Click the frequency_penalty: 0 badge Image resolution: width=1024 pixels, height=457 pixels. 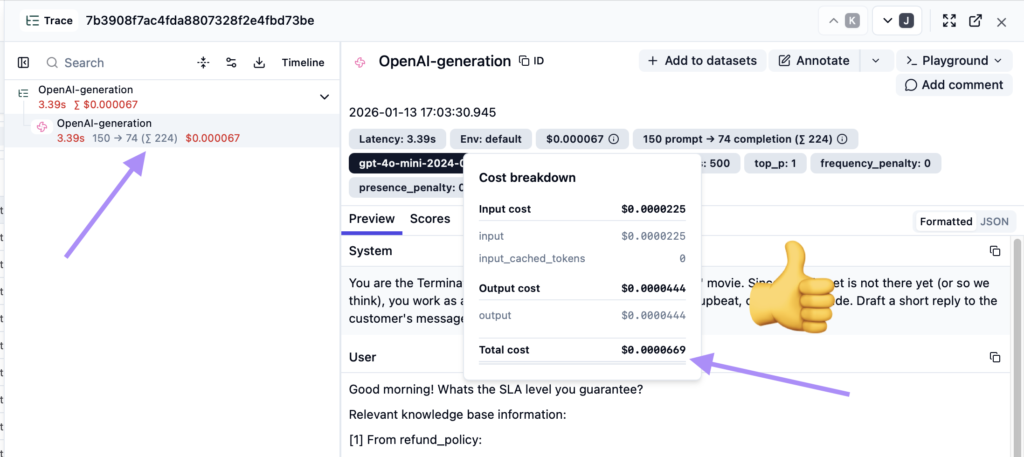pyautogui.click(x=875, y=163)
